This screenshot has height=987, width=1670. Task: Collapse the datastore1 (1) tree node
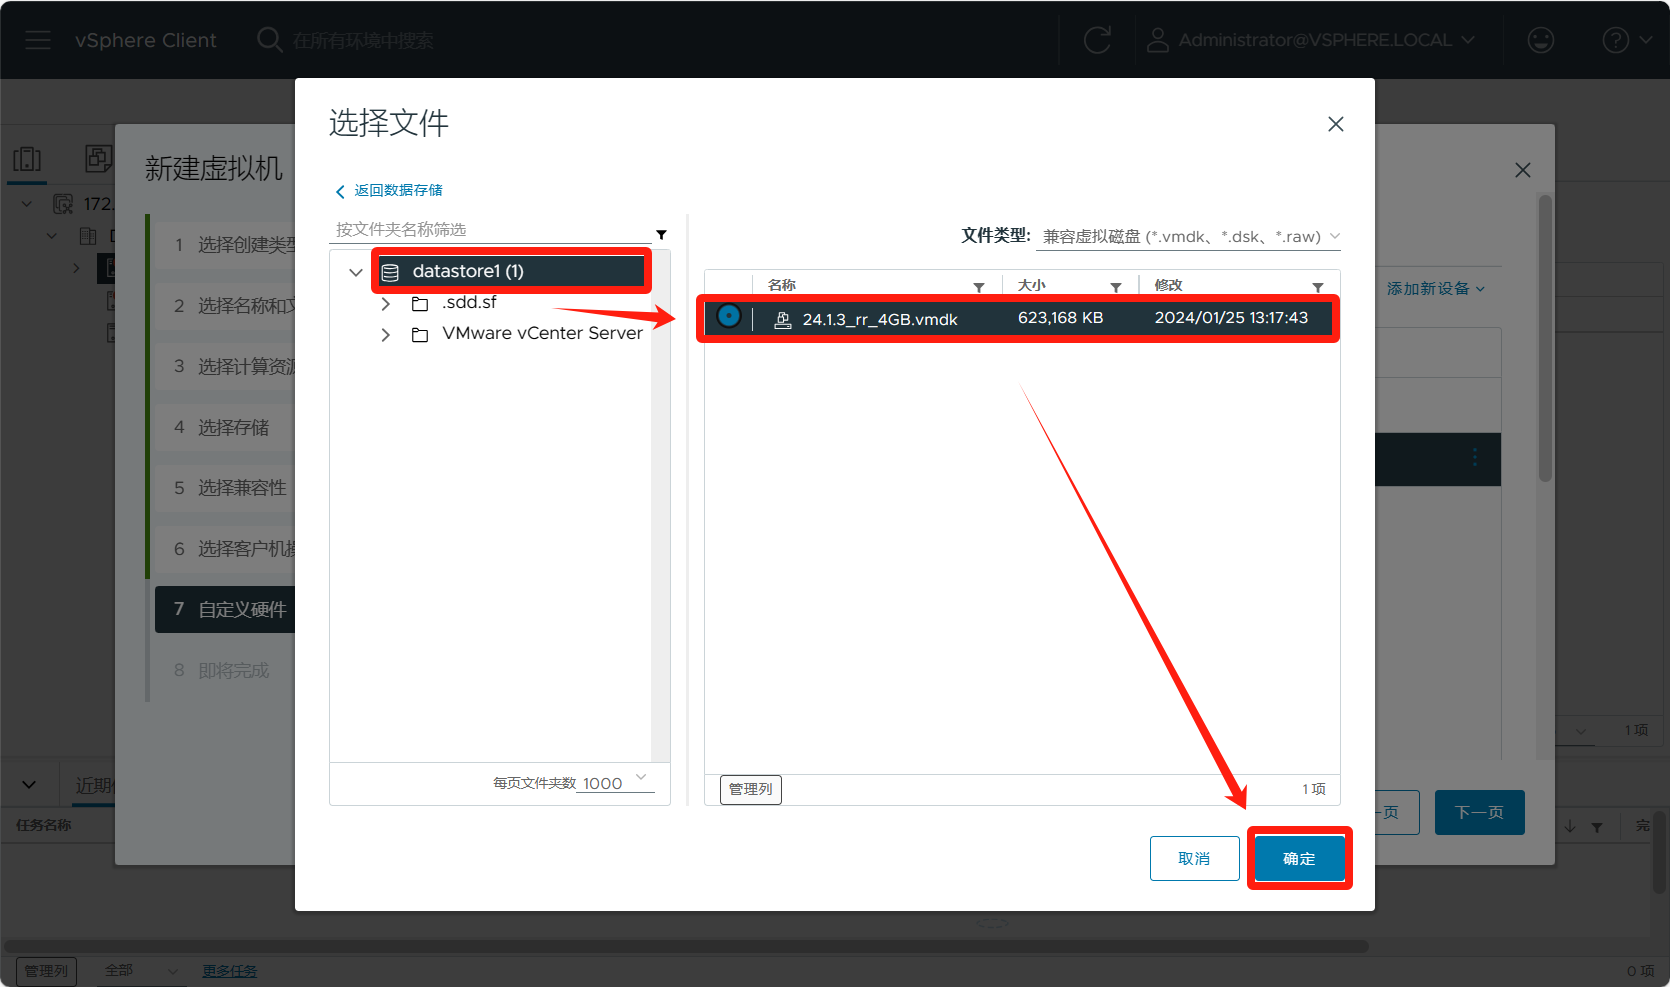(355, 272)
